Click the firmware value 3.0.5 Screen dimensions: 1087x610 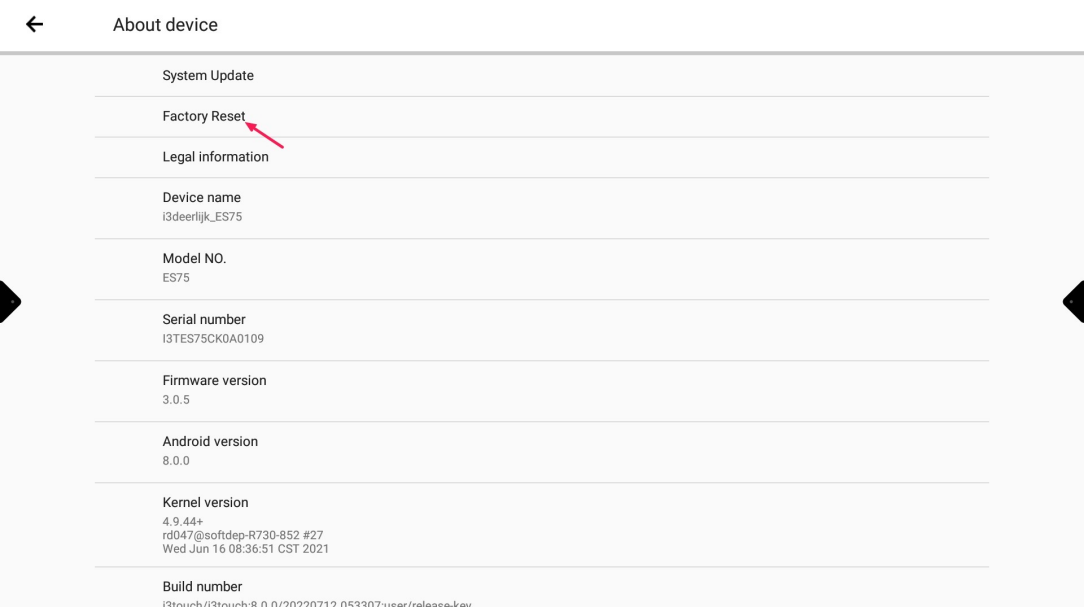(176, 400)
